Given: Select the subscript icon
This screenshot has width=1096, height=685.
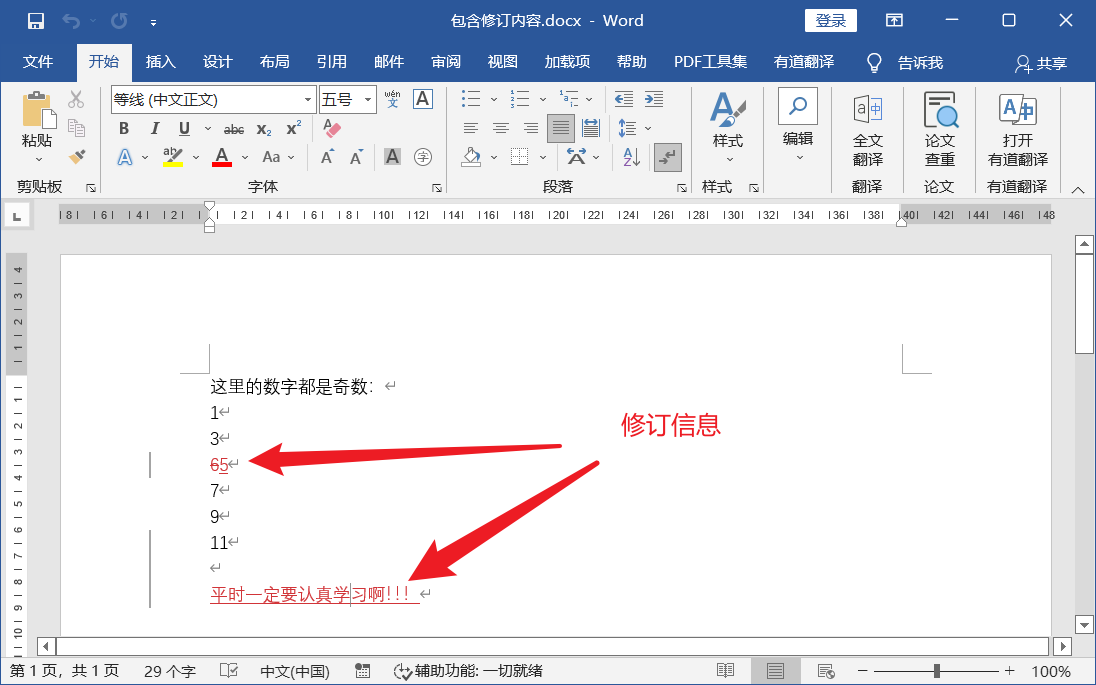Looking at the screenshot, I should [262, 129].
